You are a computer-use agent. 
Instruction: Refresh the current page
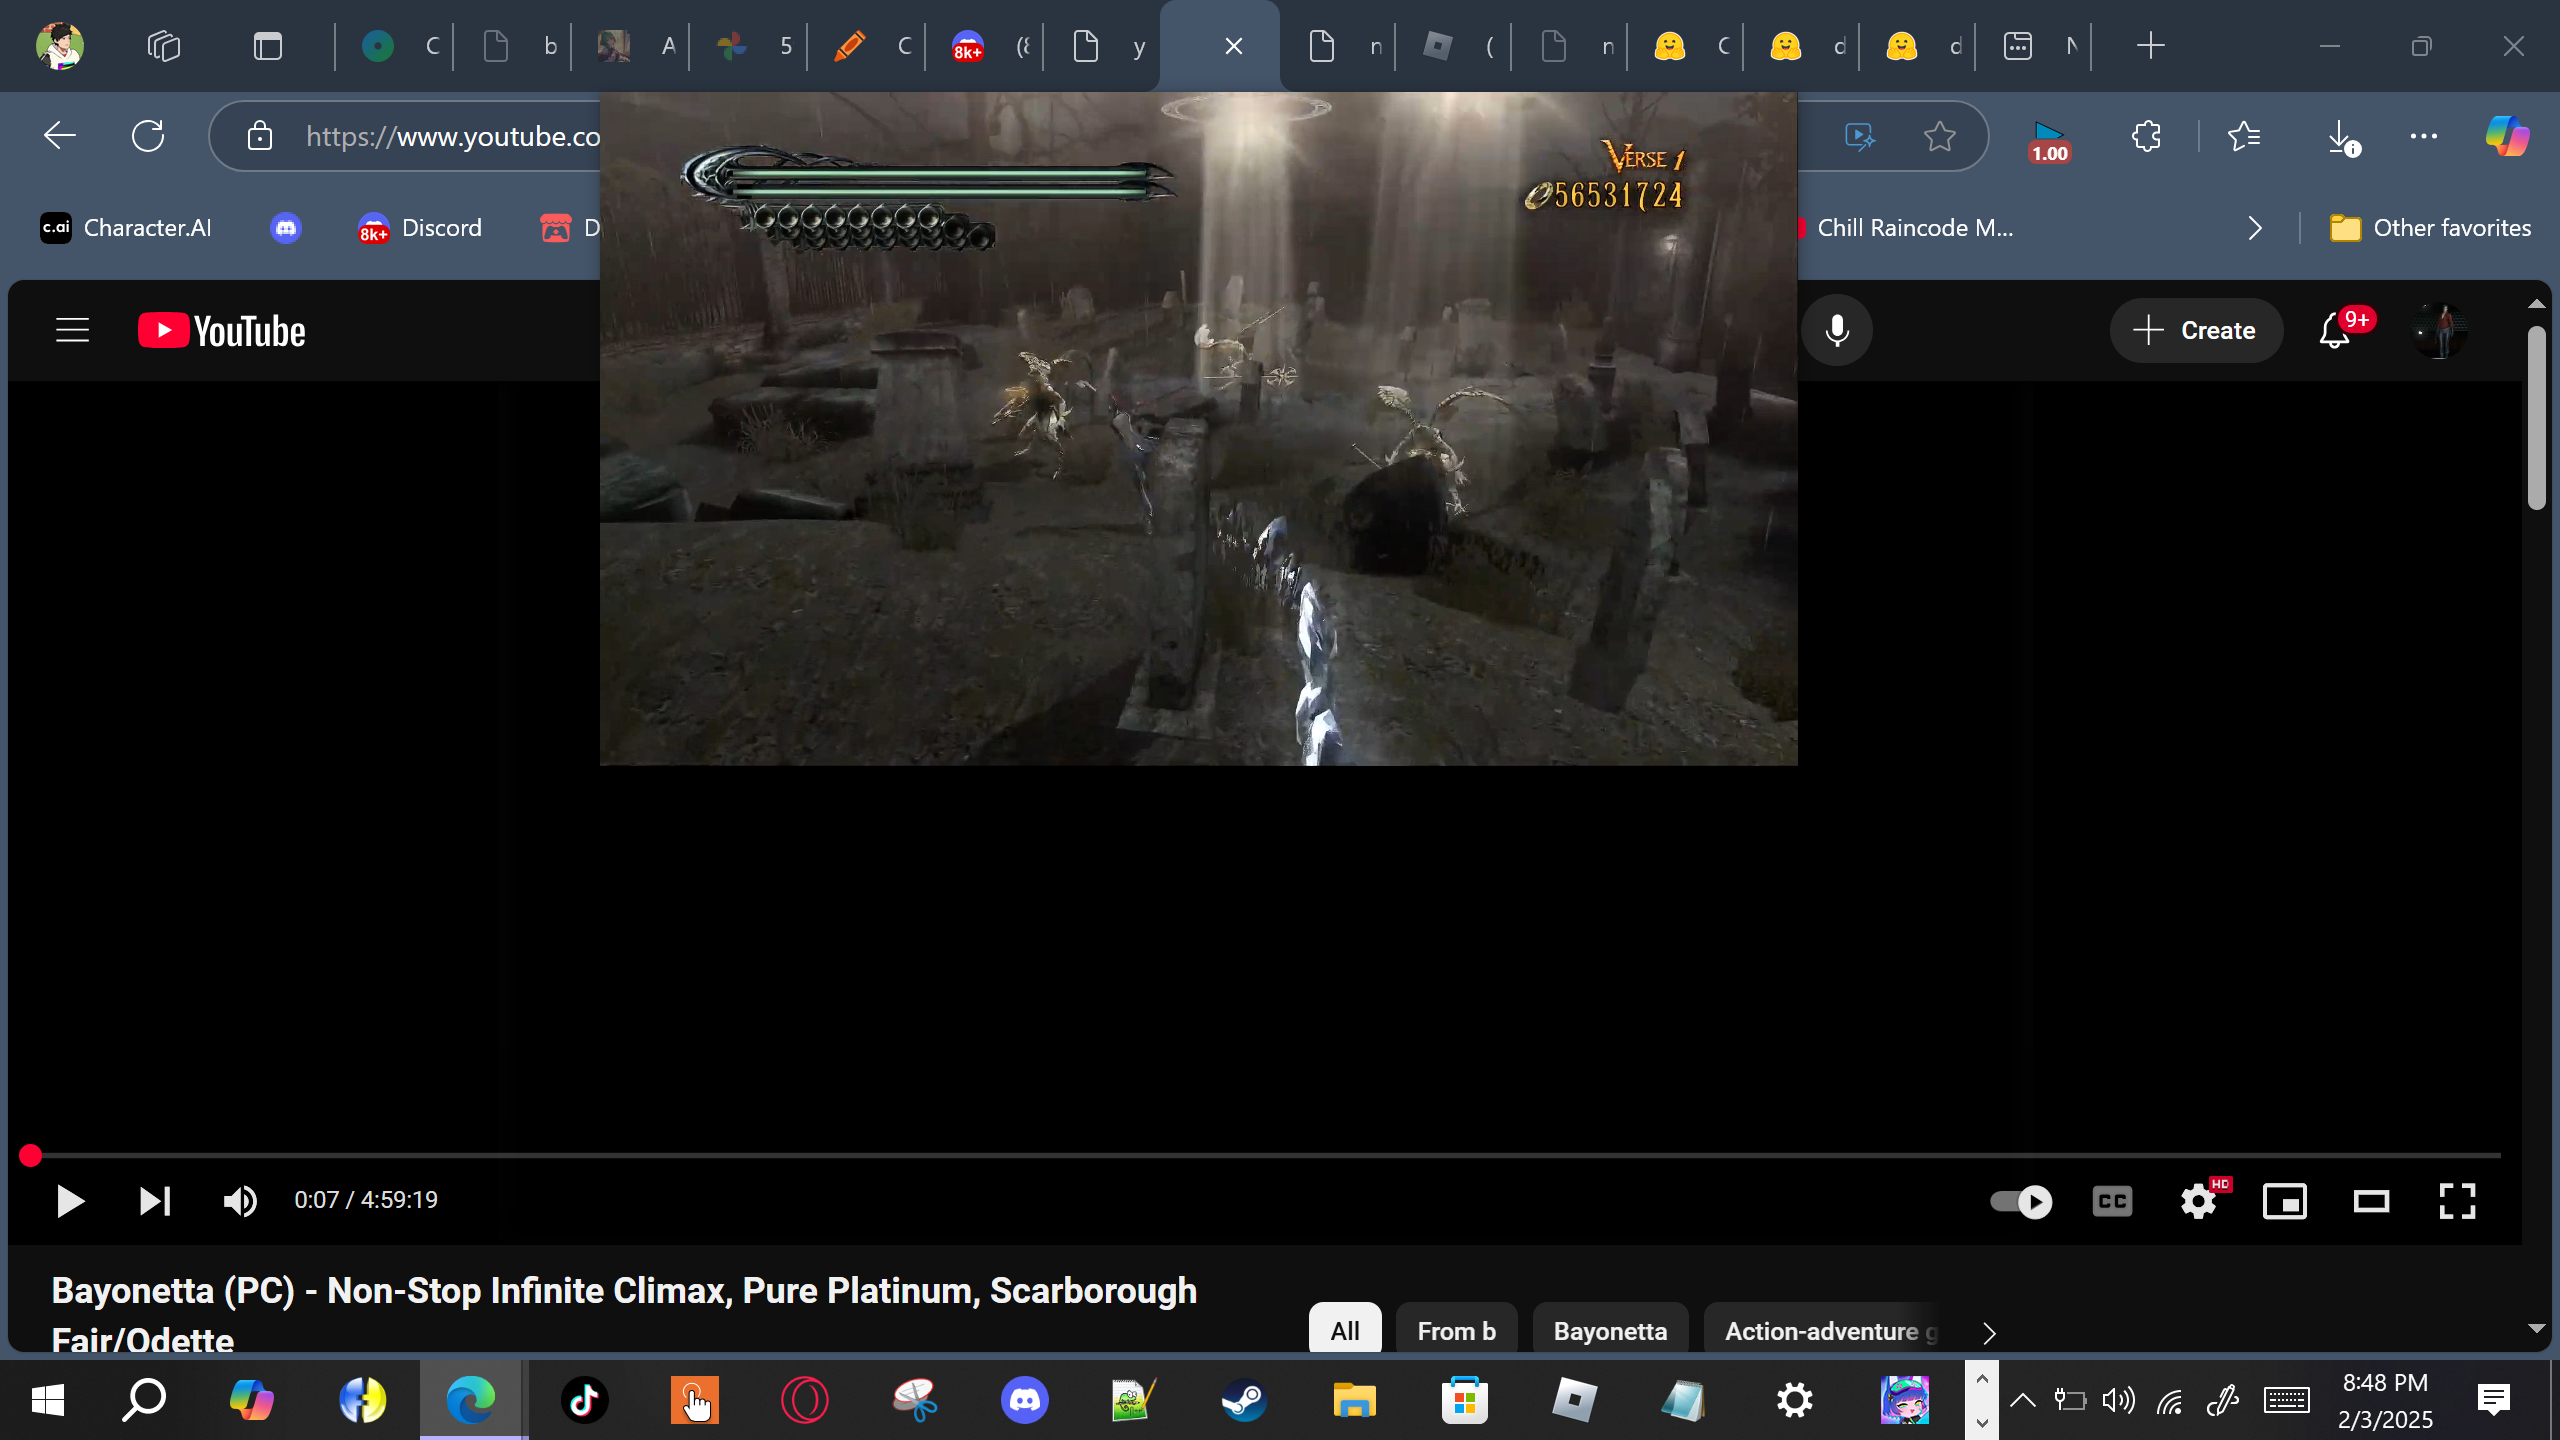point(148,136)
